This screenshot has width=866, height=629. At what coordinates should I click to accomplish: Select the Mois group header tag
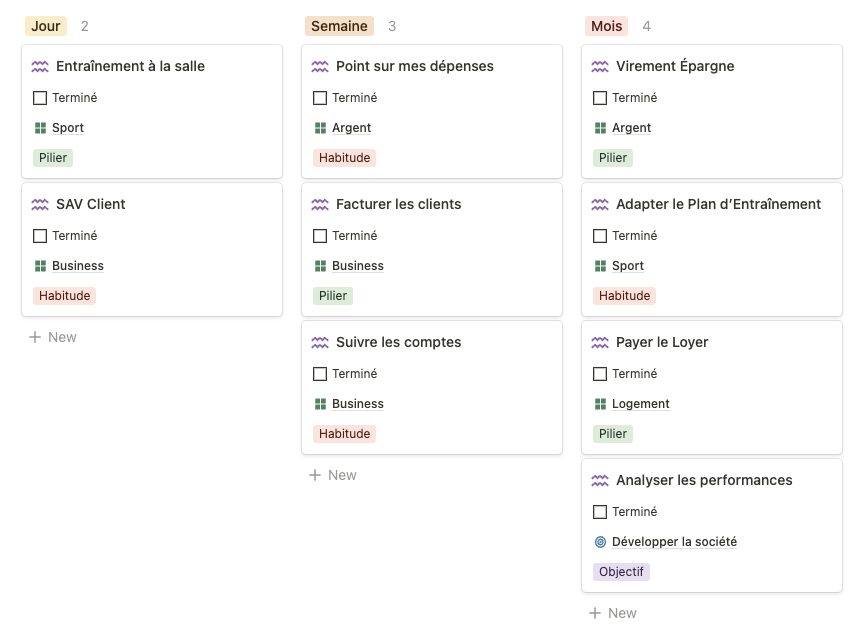point(606,26)
